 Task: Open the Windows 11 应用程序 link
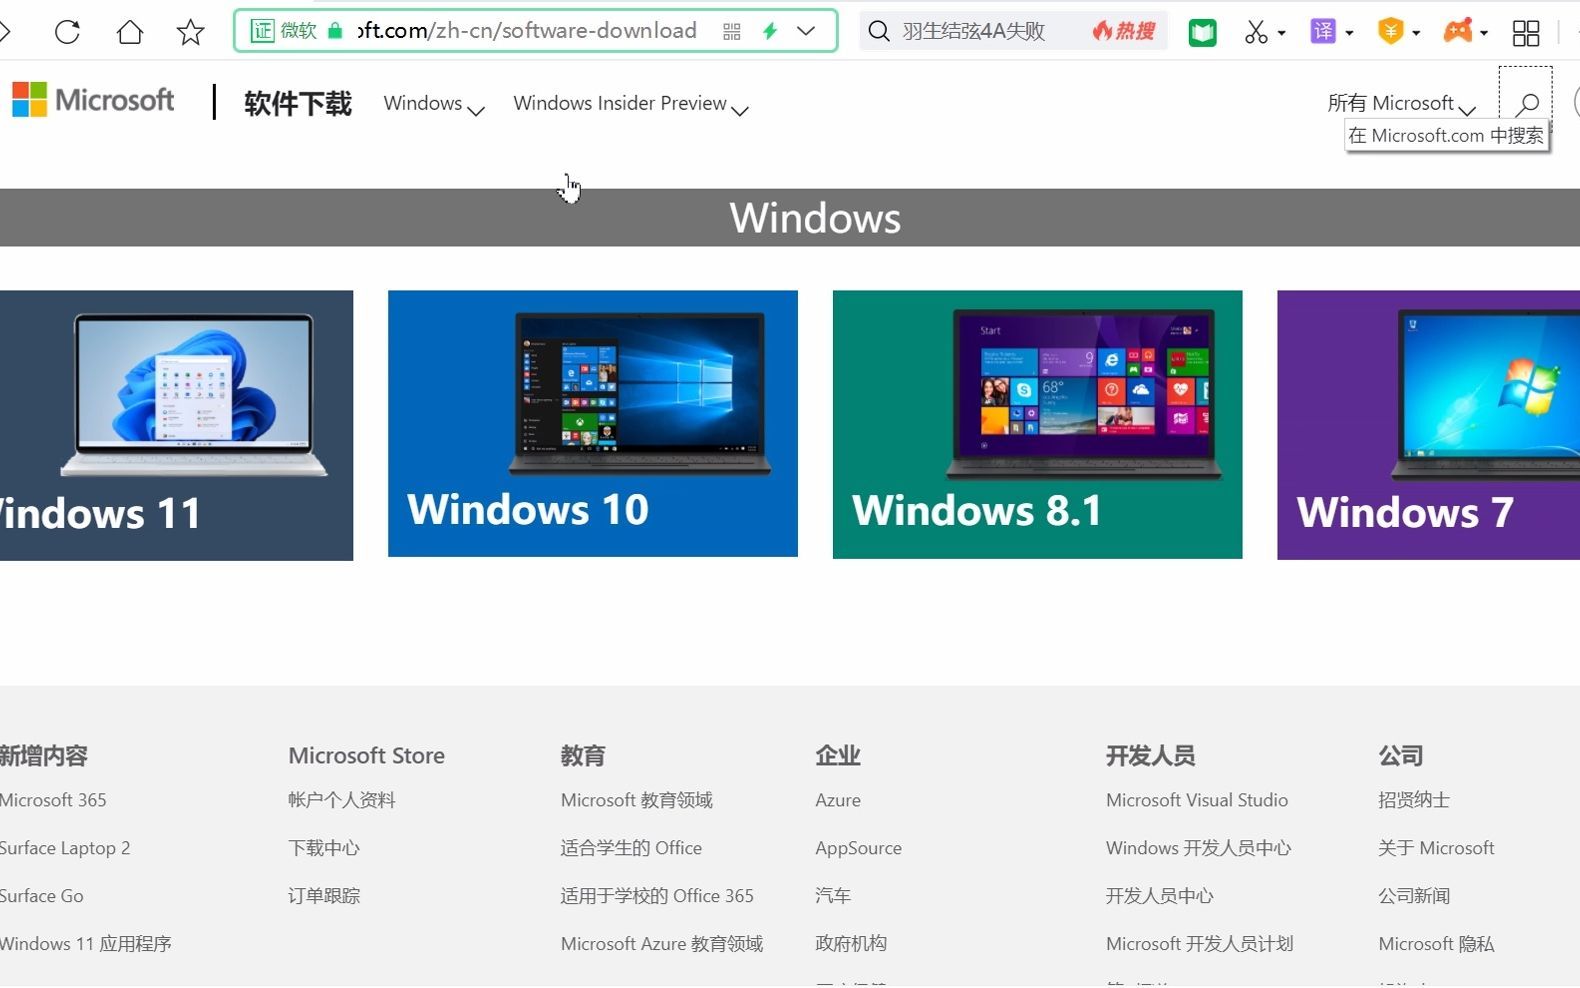(86, 944)
